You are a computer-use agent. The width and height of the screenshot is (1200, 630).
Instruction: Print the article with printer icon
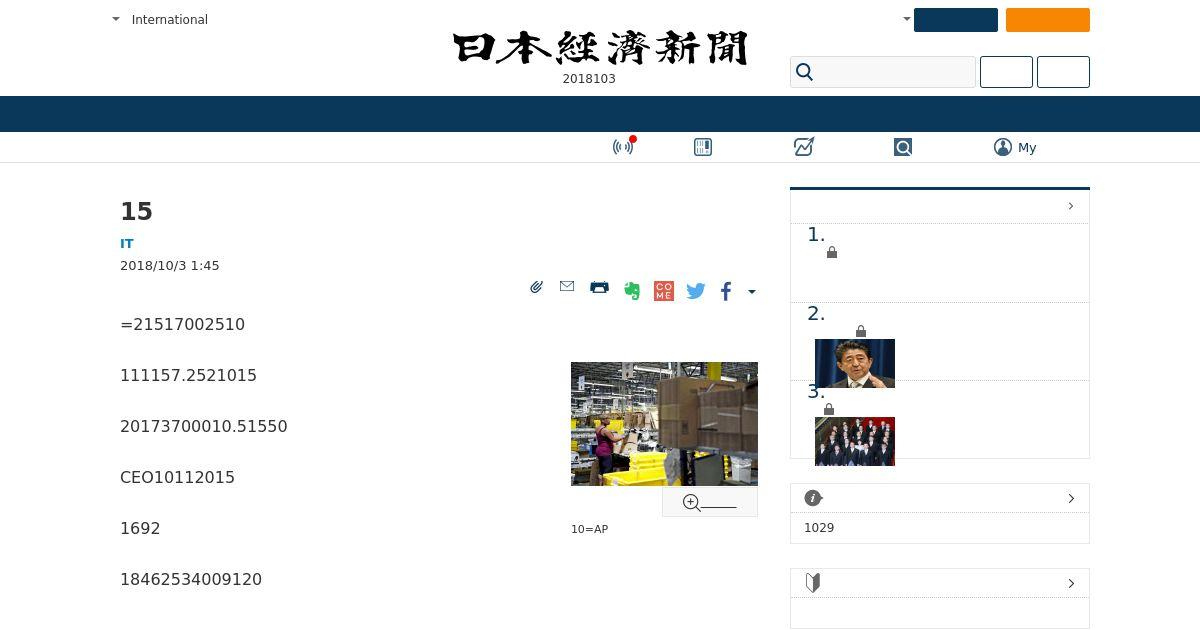pyautogui.click(x=599, y=287)
